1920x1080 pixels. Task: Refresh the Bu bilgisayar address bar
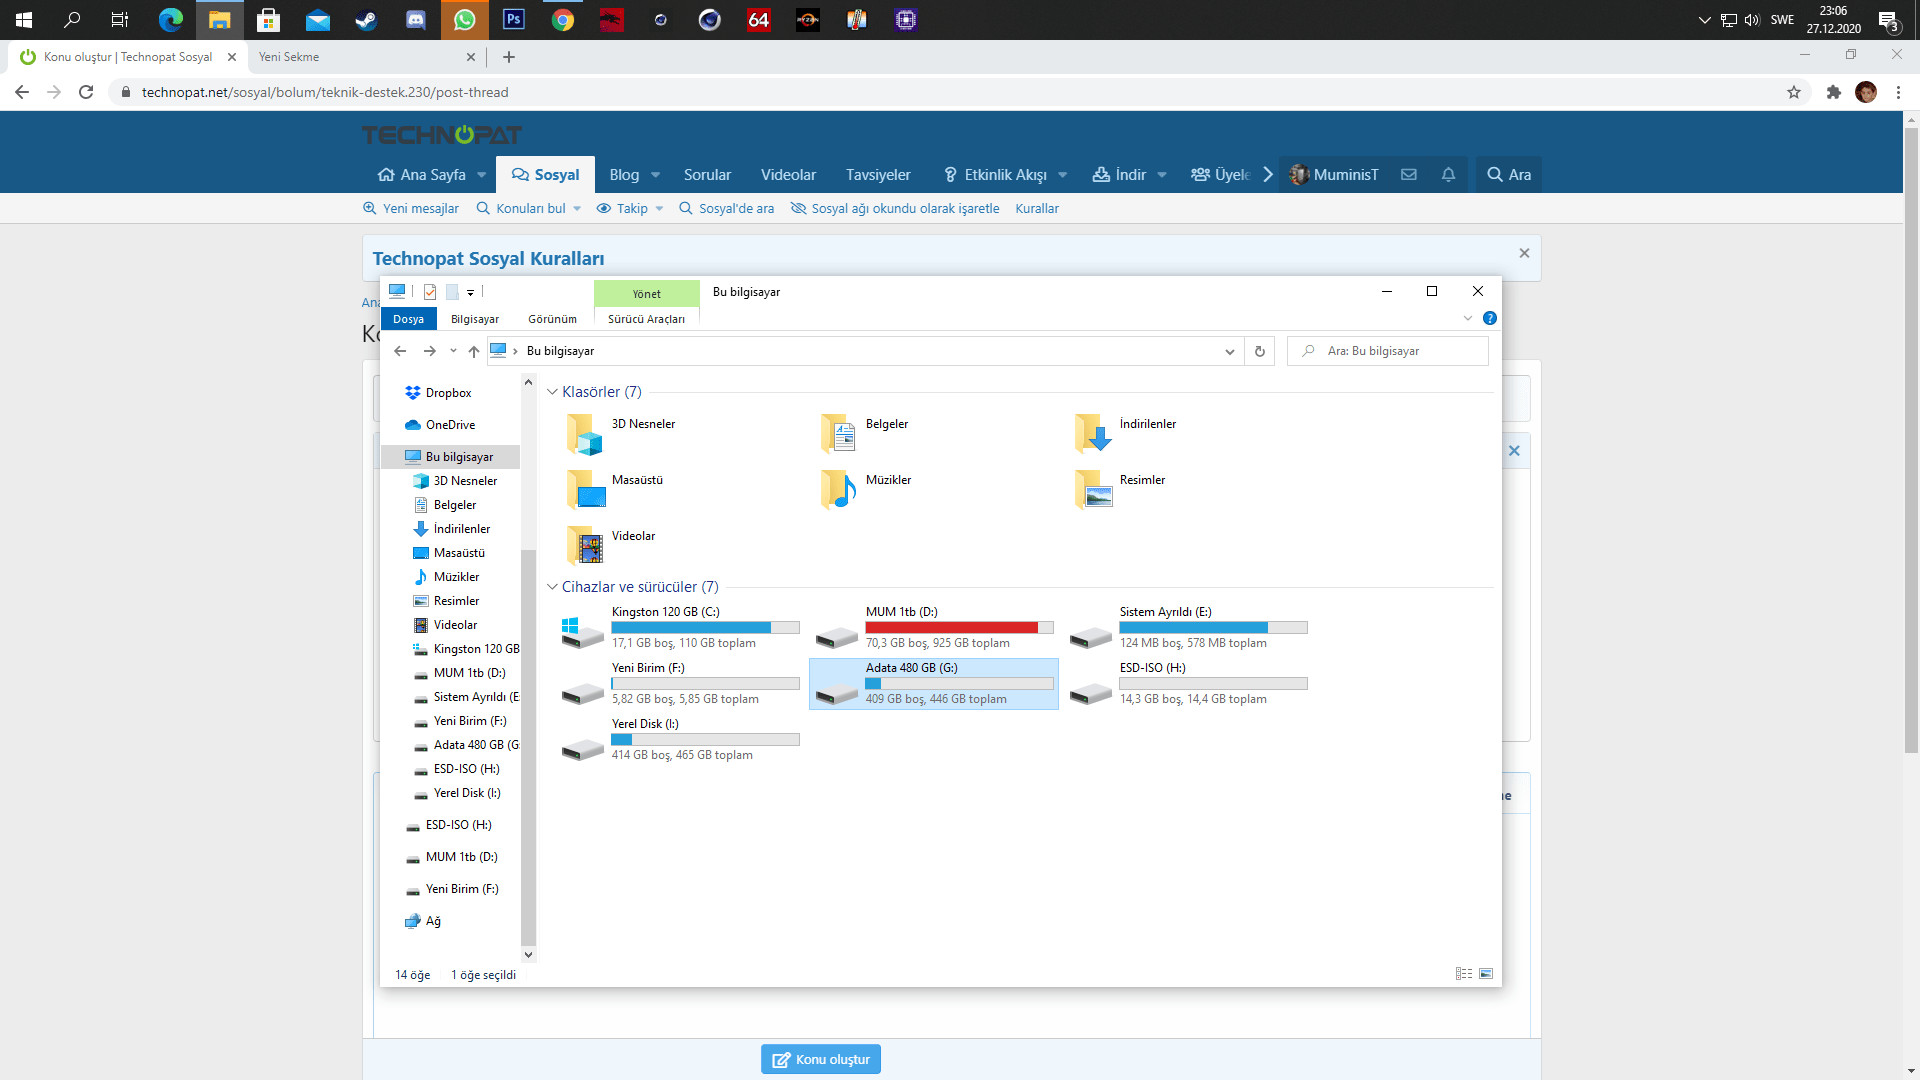[1259, 351]
